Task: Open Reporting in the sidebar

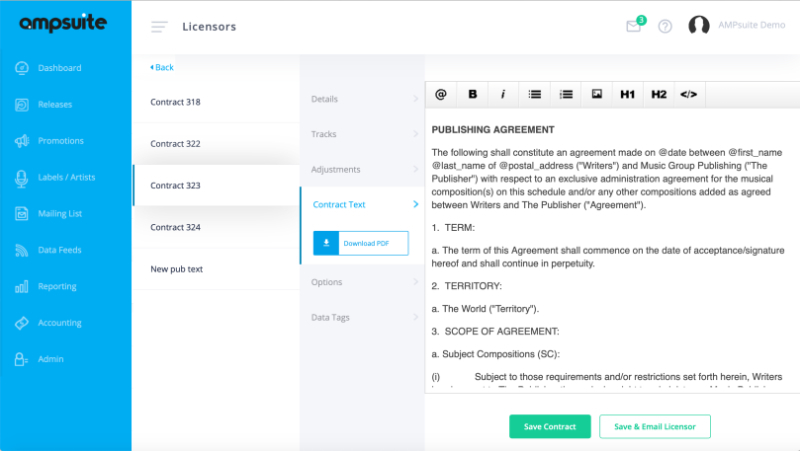Action: tap(57, 287)
